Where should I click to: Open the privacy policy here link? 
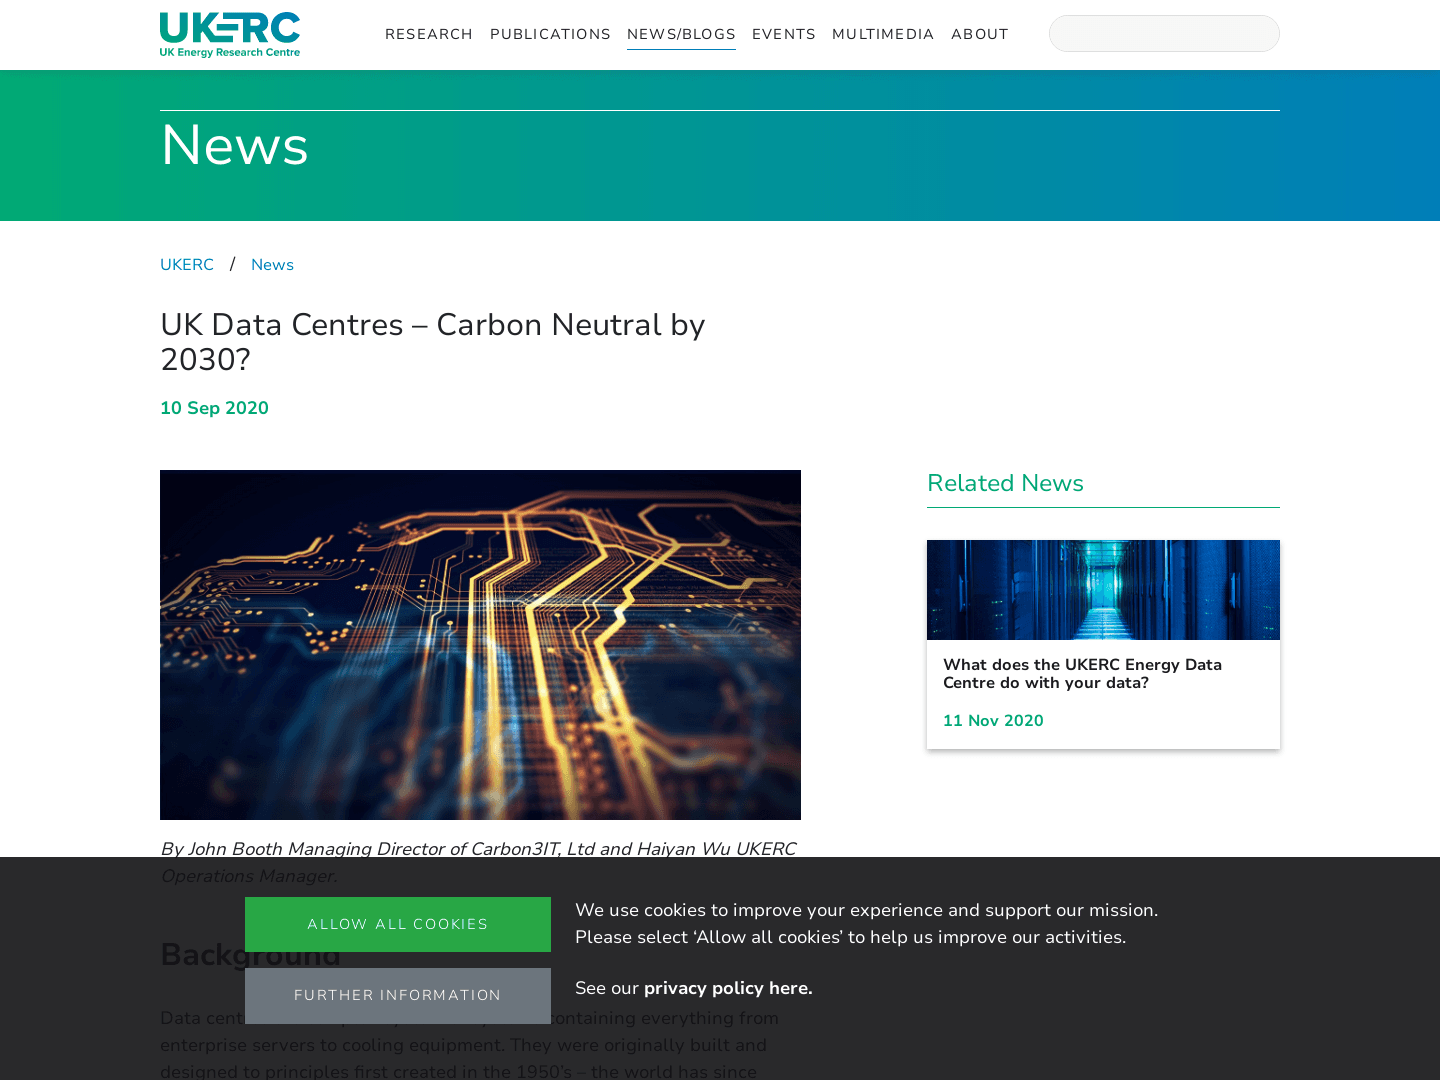point(727,988)
